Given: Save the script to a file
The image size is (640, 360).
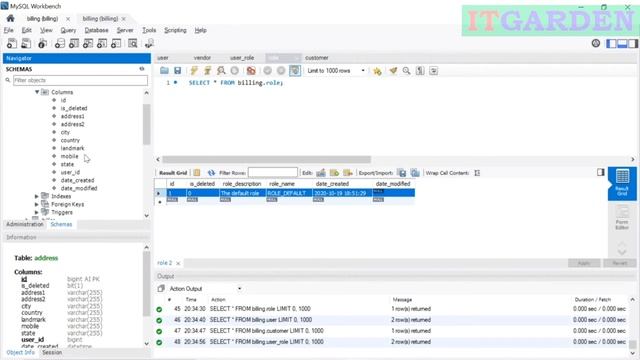Looking at the screenshot, I should point(178,71).
